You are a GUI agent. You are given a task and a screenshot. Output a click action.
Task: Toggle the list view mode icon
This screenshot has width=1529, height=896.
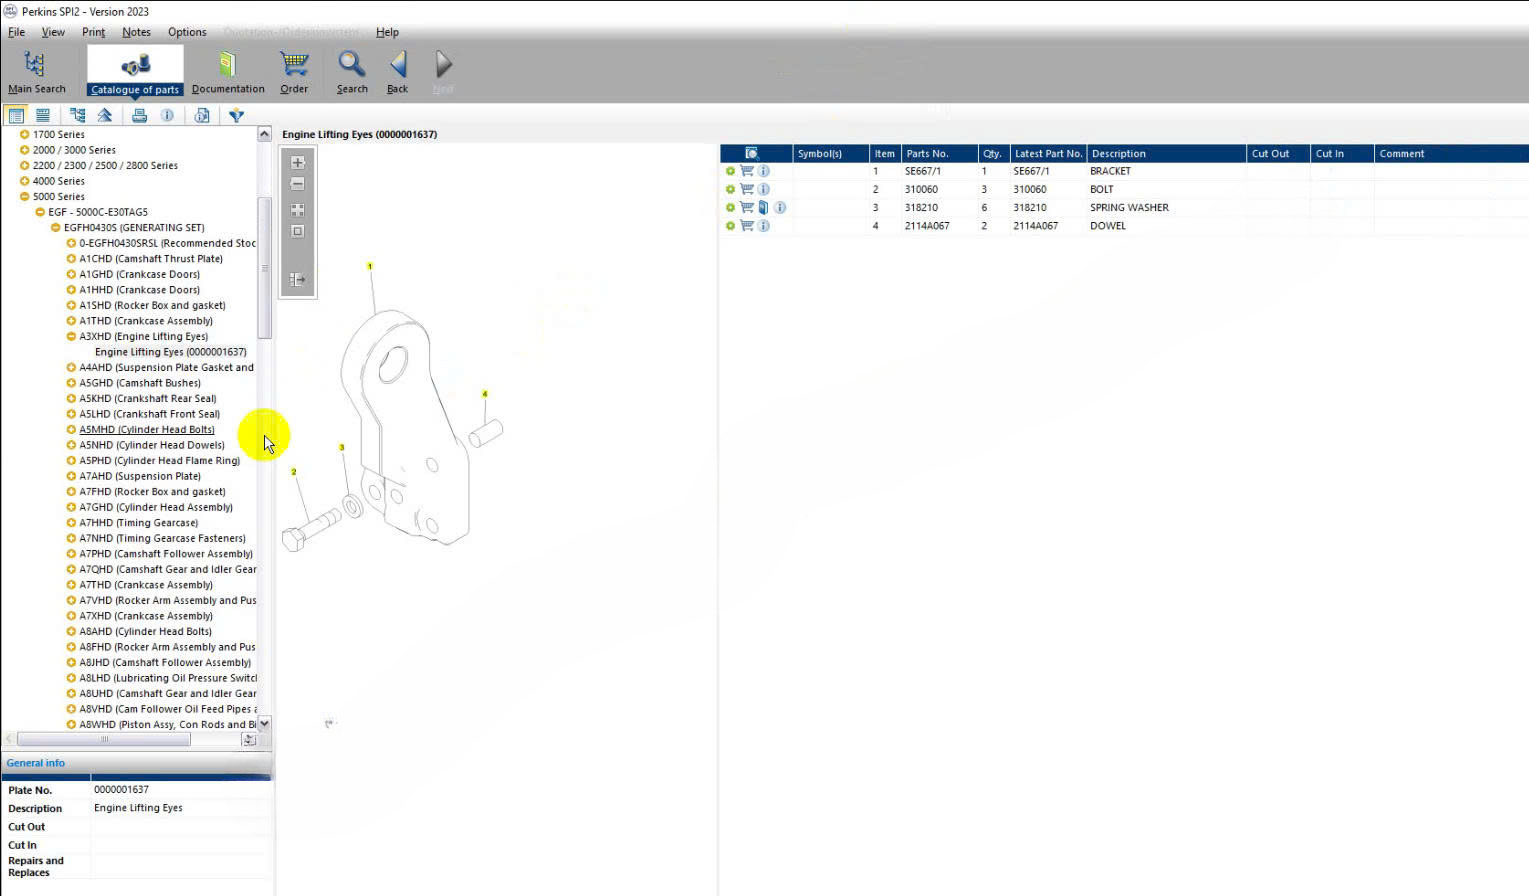pyautogui.click(x=43, y=115)
